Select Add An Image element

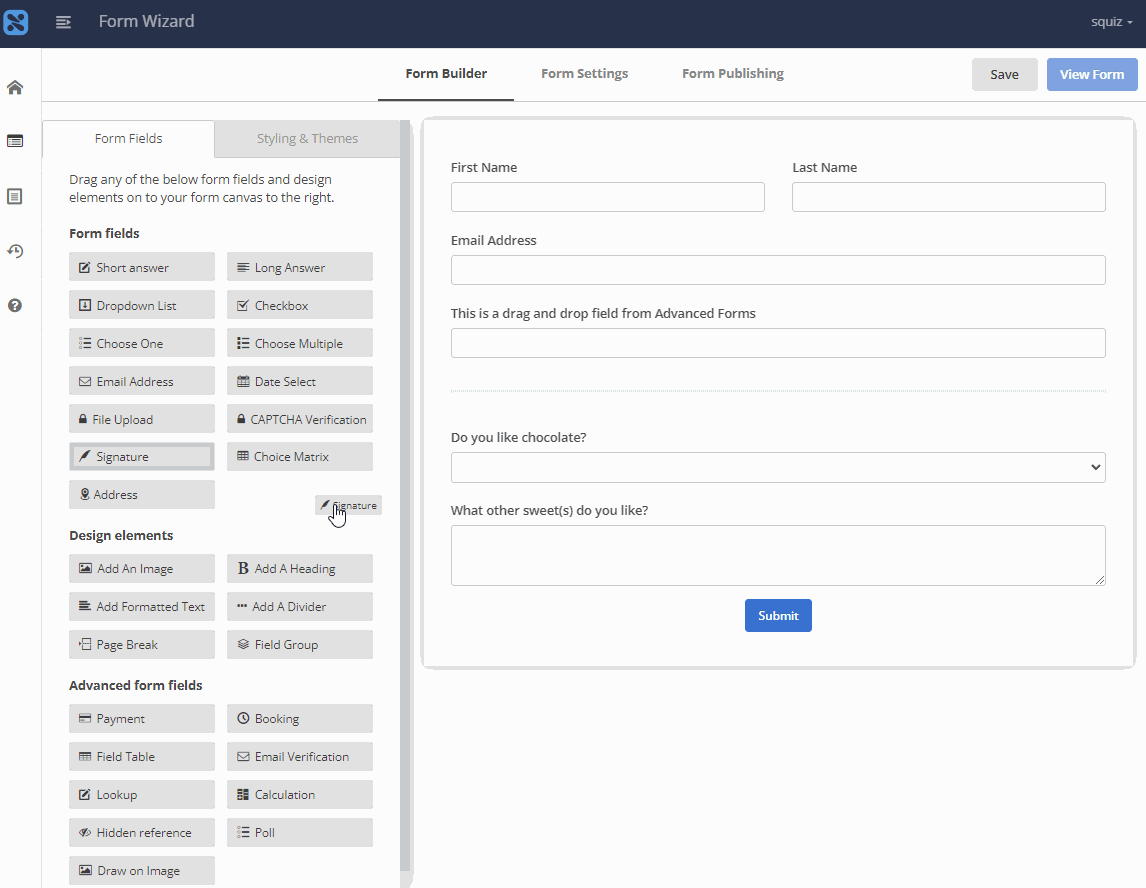[x=142, y=569]
